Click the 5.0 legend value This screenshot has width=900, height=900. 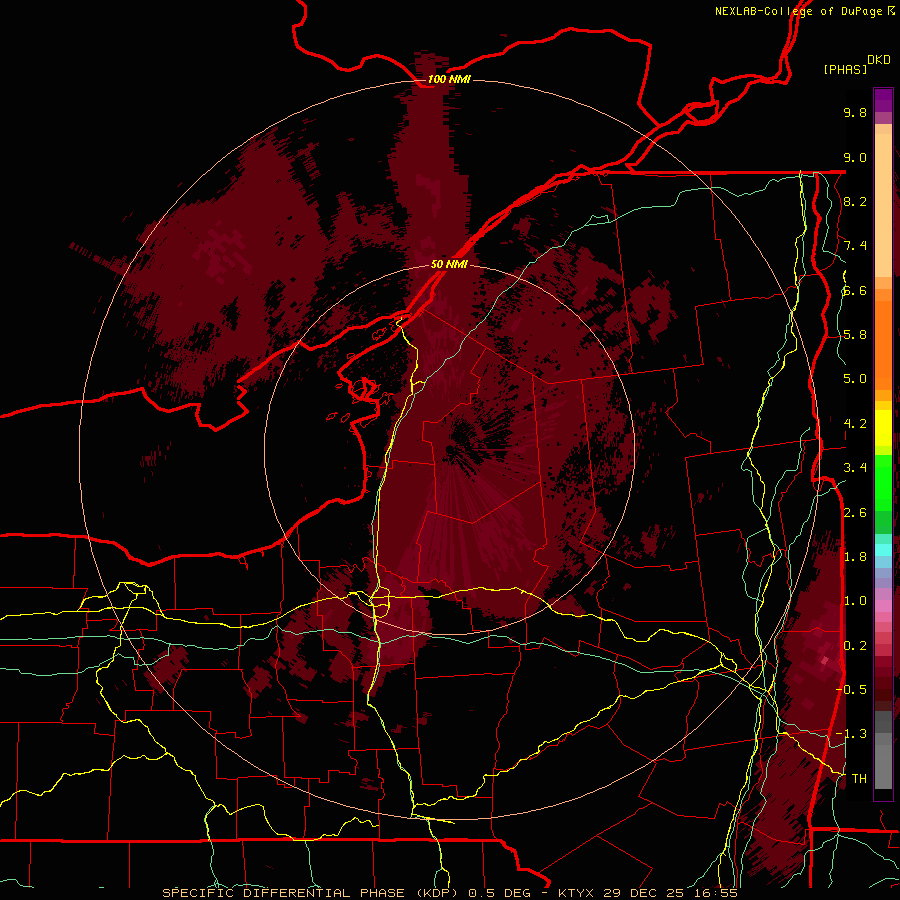pyautogui.click(x=855, y=379)
